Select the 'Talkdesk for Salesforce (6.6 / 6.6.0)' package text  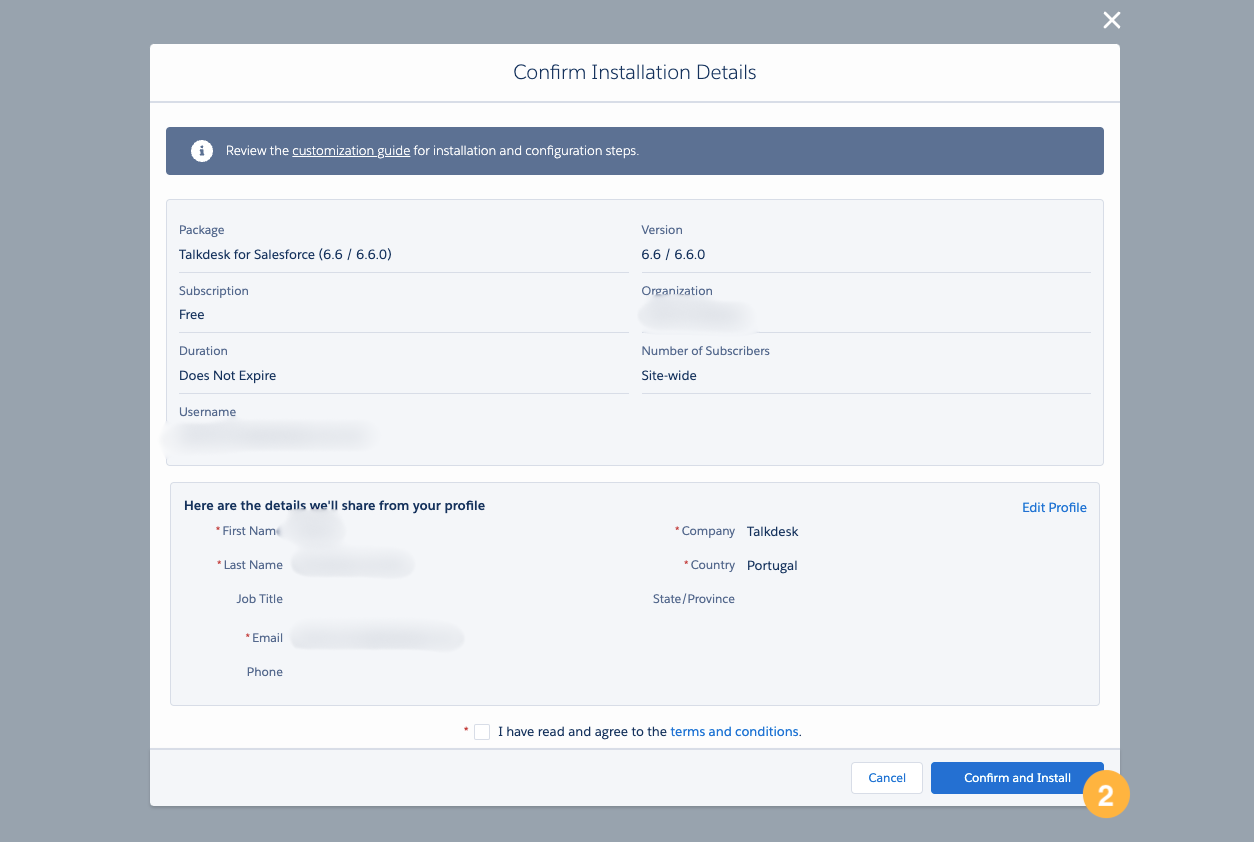pyautogui.click(x=285, y=254)
